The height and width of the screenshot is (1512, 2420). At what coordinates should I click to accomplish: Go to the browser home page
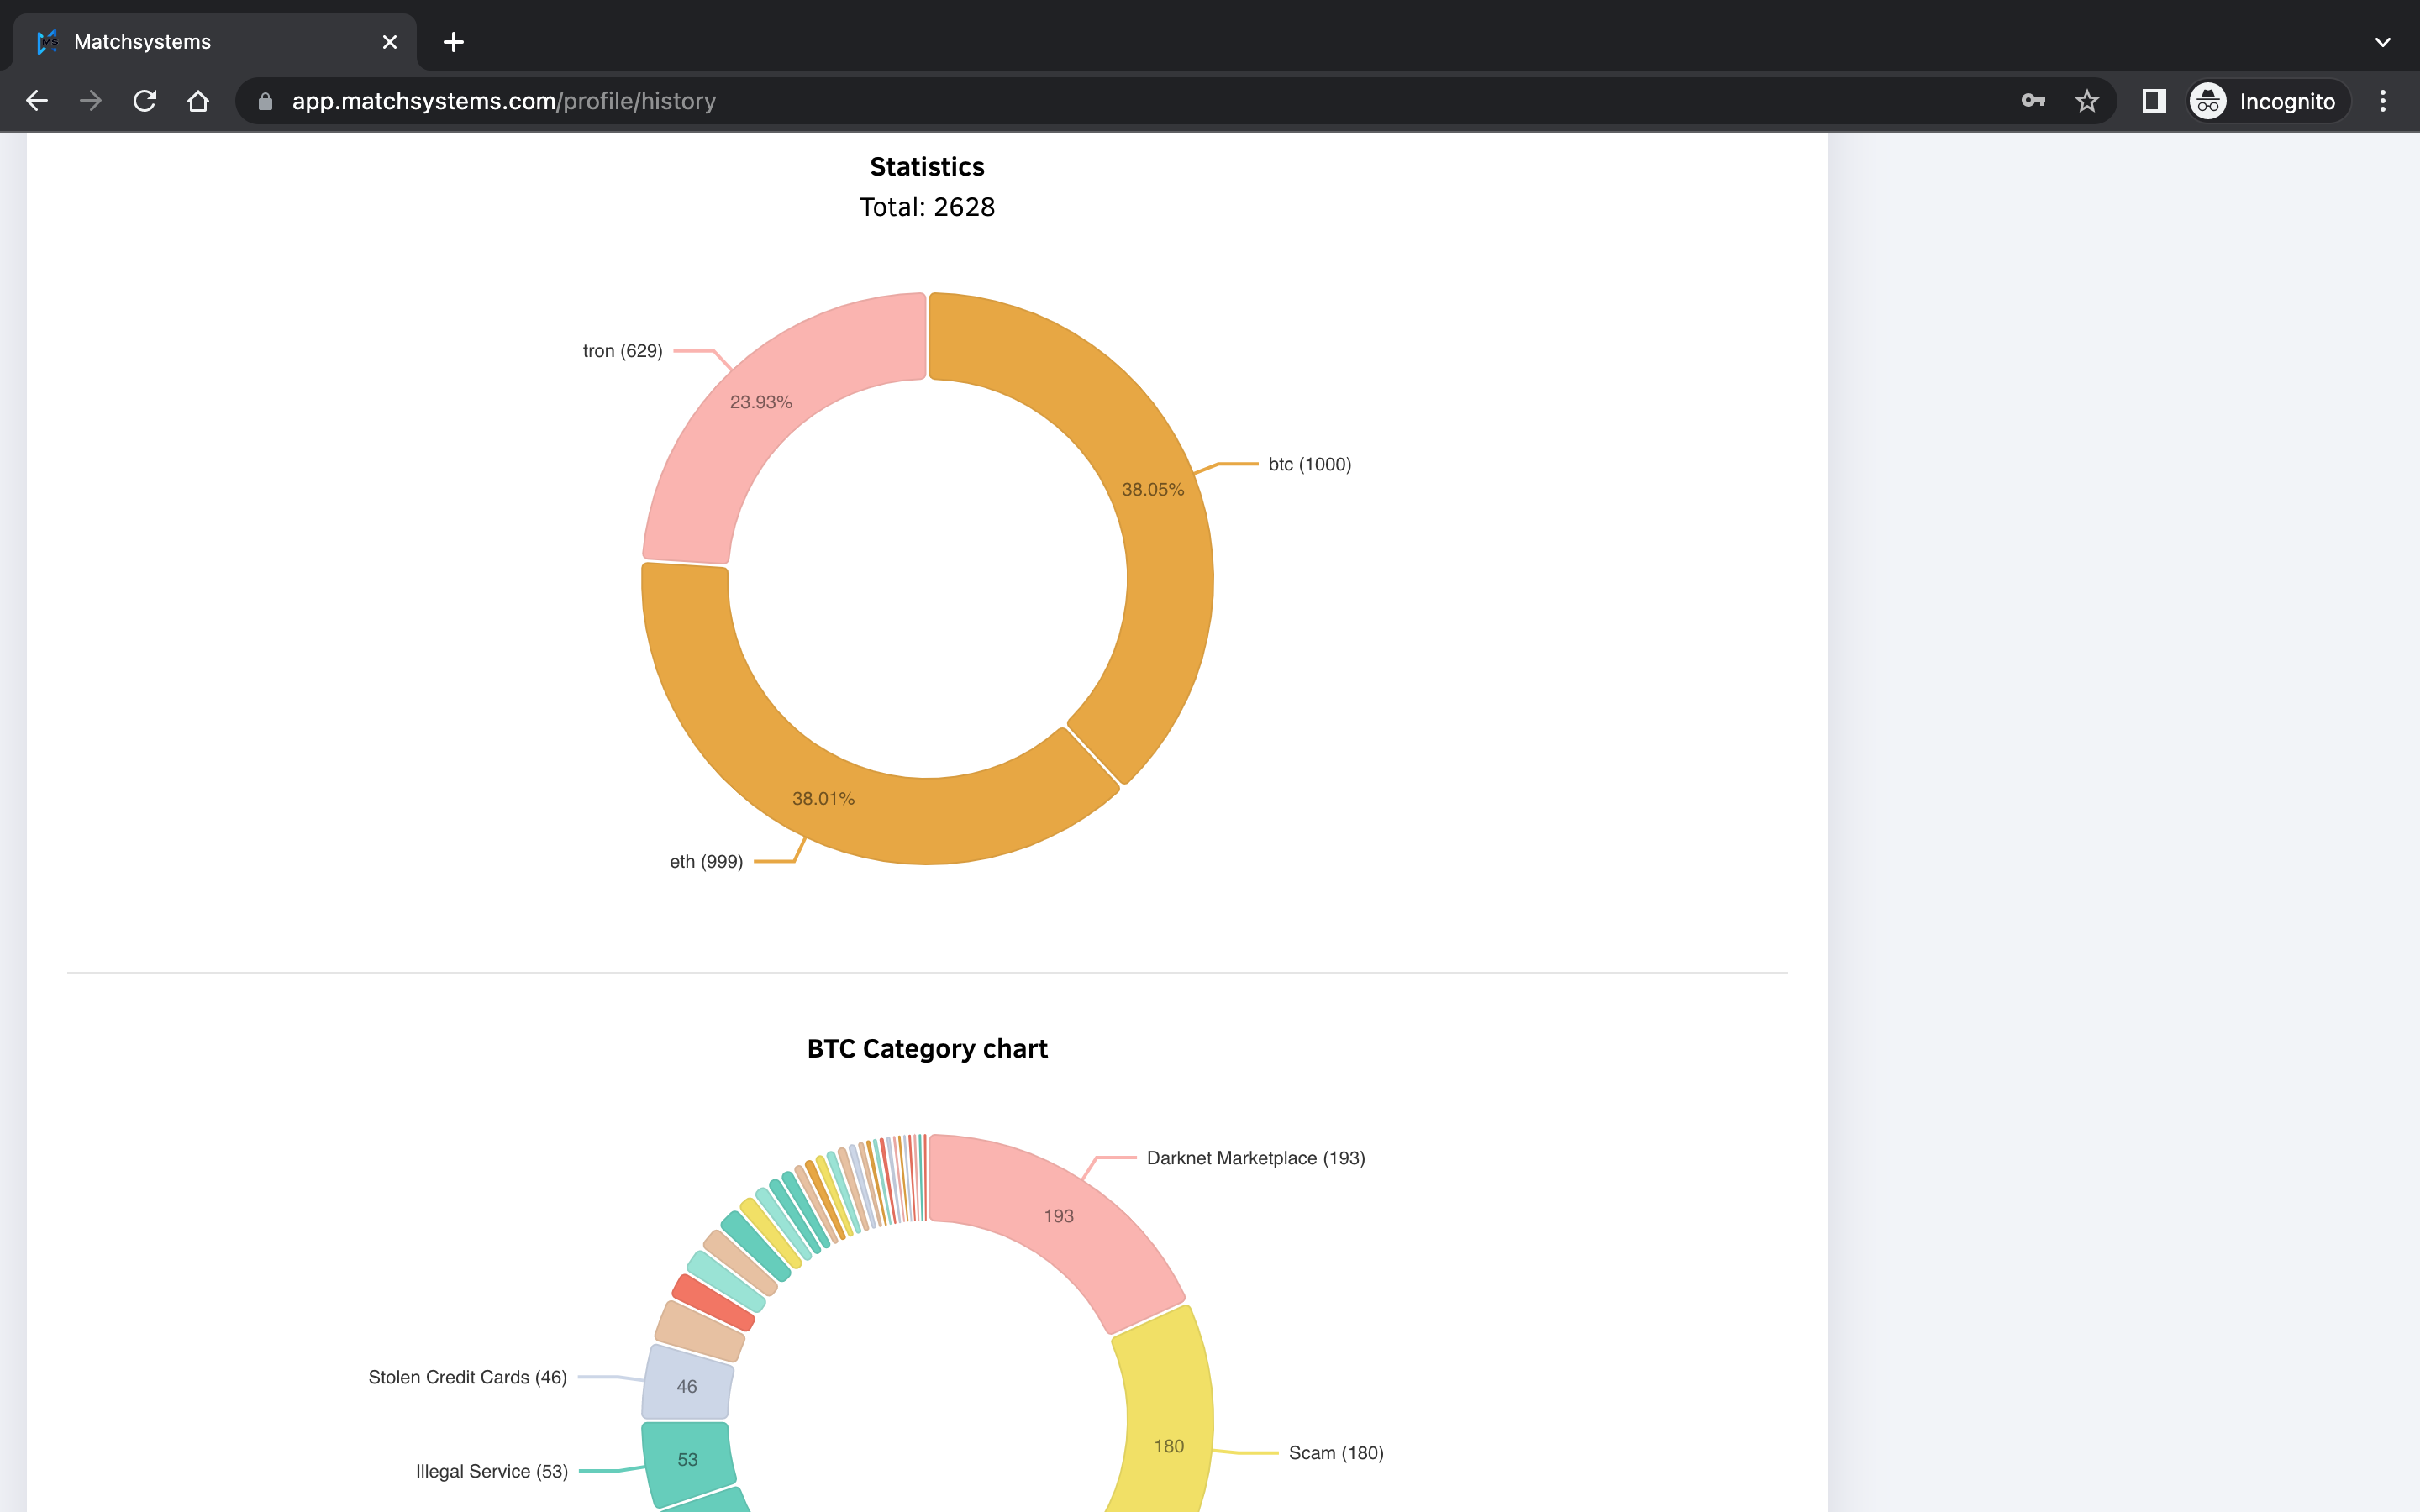pos(198,101)
